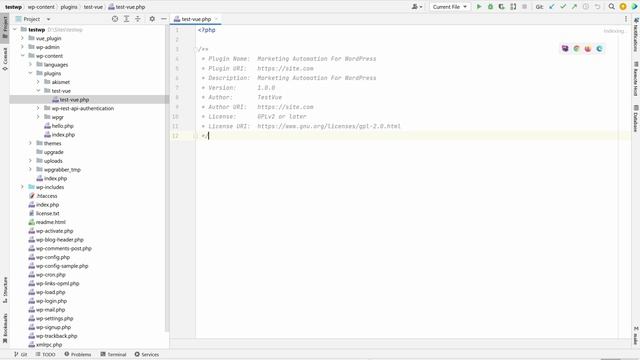The width and height of the screenshot is (640, 360).
Task: Open file in Firefox browser icon
Action: point(588,49)
